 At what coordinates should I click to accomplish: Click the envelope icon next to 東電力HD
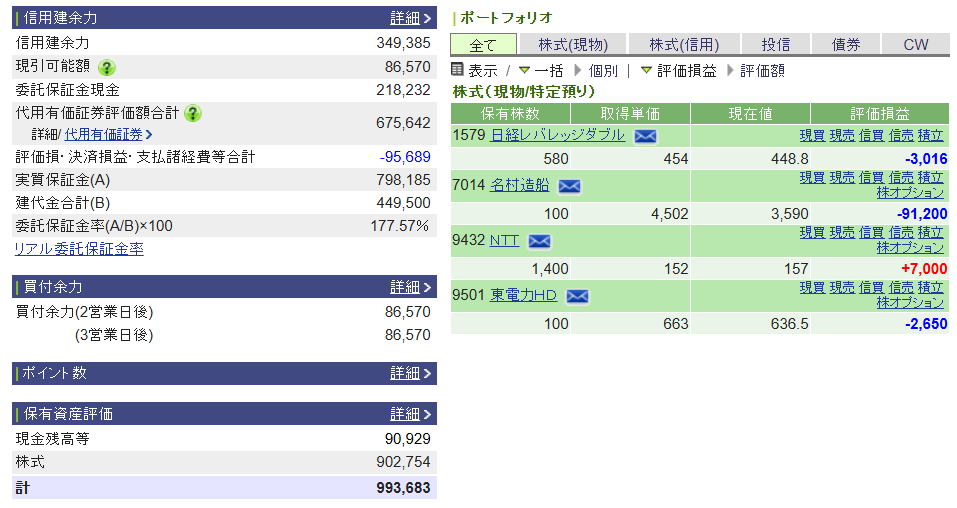(577, 296)
